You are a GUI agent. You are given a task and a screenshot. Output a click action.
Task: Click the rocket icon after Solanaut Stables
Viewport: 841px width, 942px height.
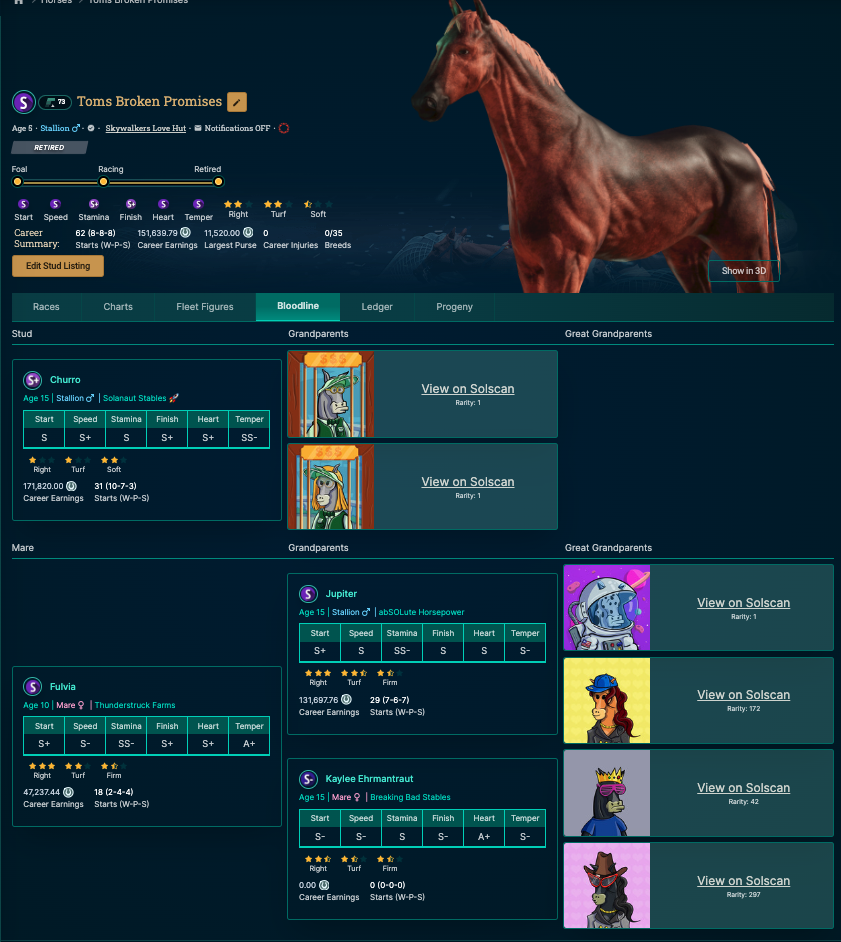[174, 398]
